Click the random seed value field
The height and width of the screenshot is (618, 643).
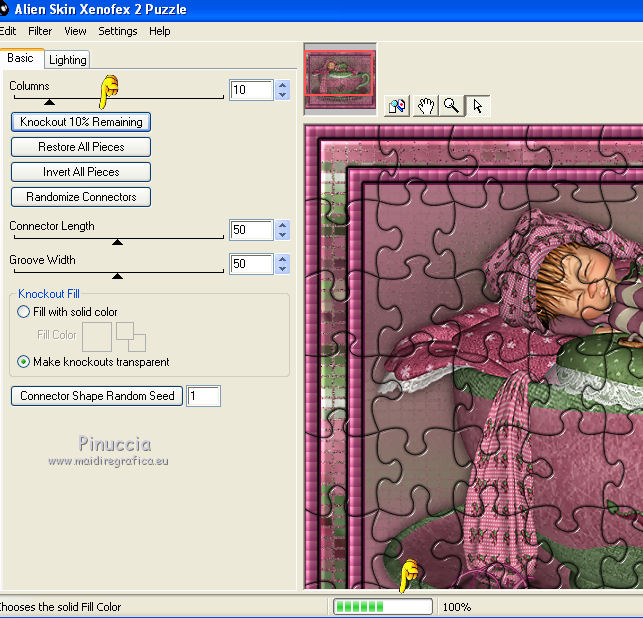(x=203, y=396)
